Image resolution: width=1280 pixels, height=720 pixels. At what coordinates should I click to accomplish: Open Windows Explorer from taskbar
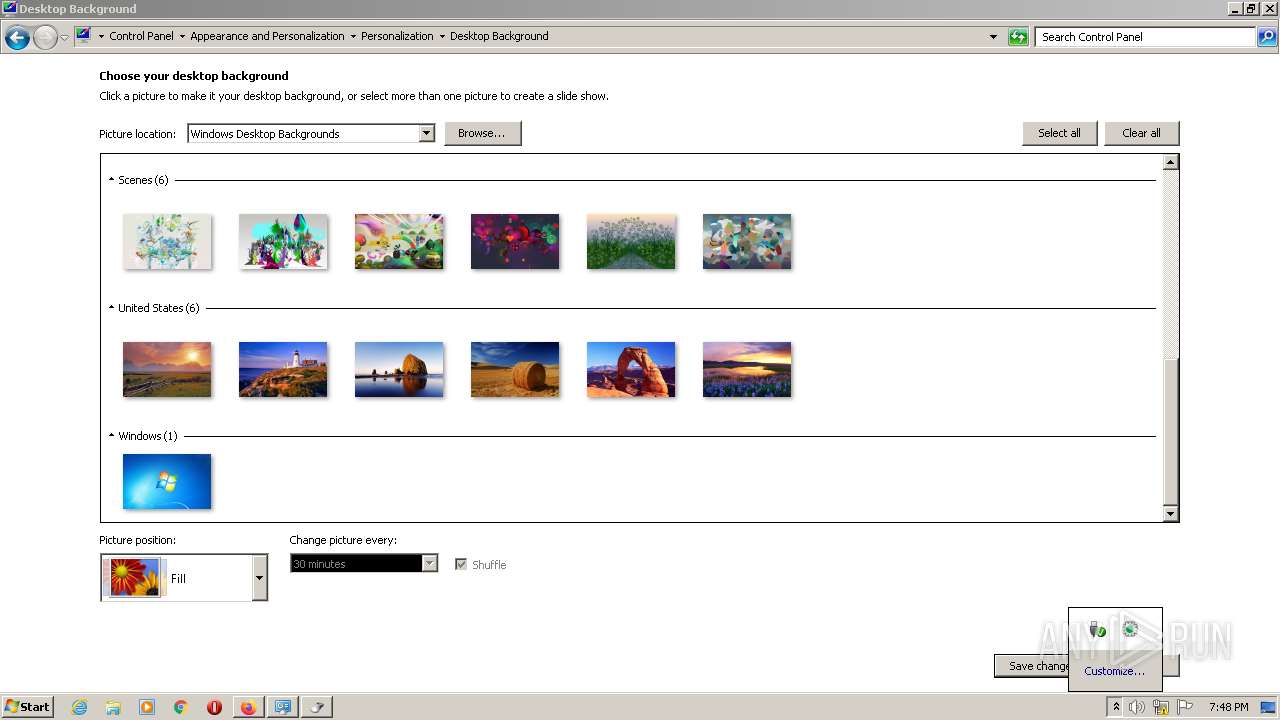(x=113, y=707)
